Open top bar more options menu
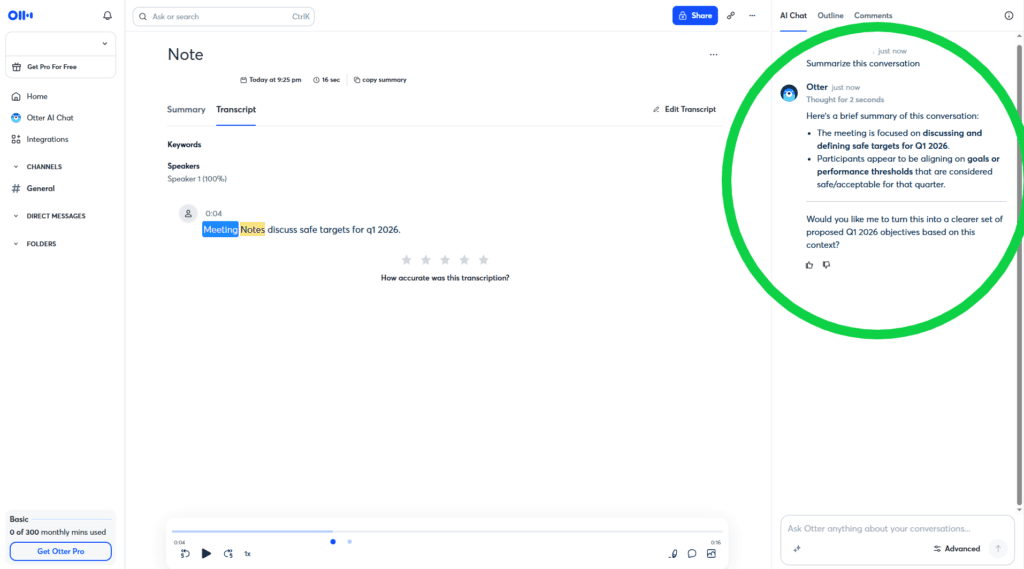Image resolution: width=1024 pixels, height=569 pixels. 752,16
